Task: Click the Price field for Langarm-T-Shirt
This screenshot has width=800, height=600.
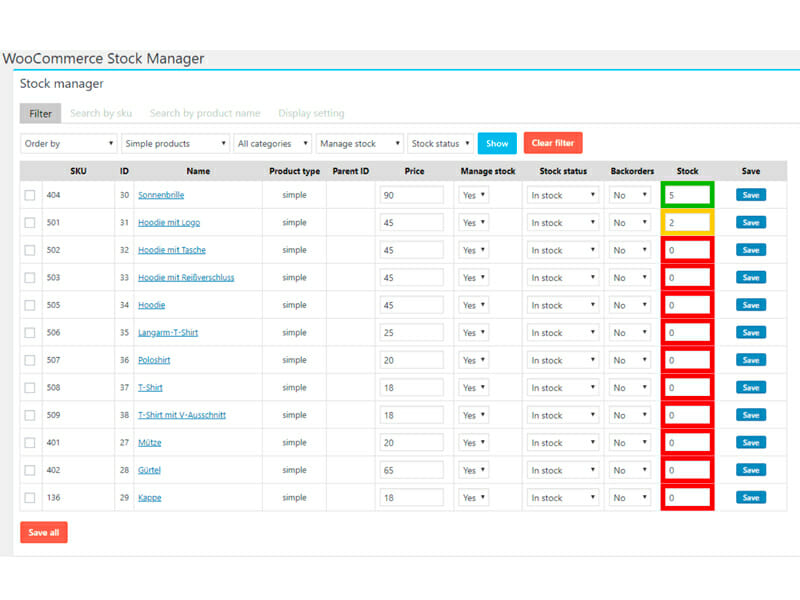Action: tap(412, 333)
